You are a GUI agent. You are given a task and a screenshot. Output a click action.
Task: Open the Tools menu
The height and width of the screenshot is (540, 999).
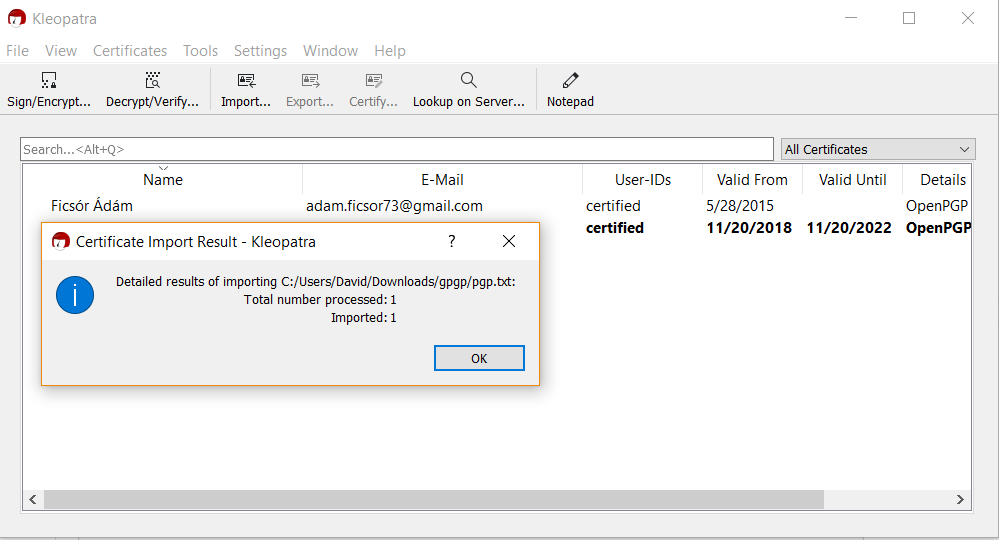tap(200, 51)
